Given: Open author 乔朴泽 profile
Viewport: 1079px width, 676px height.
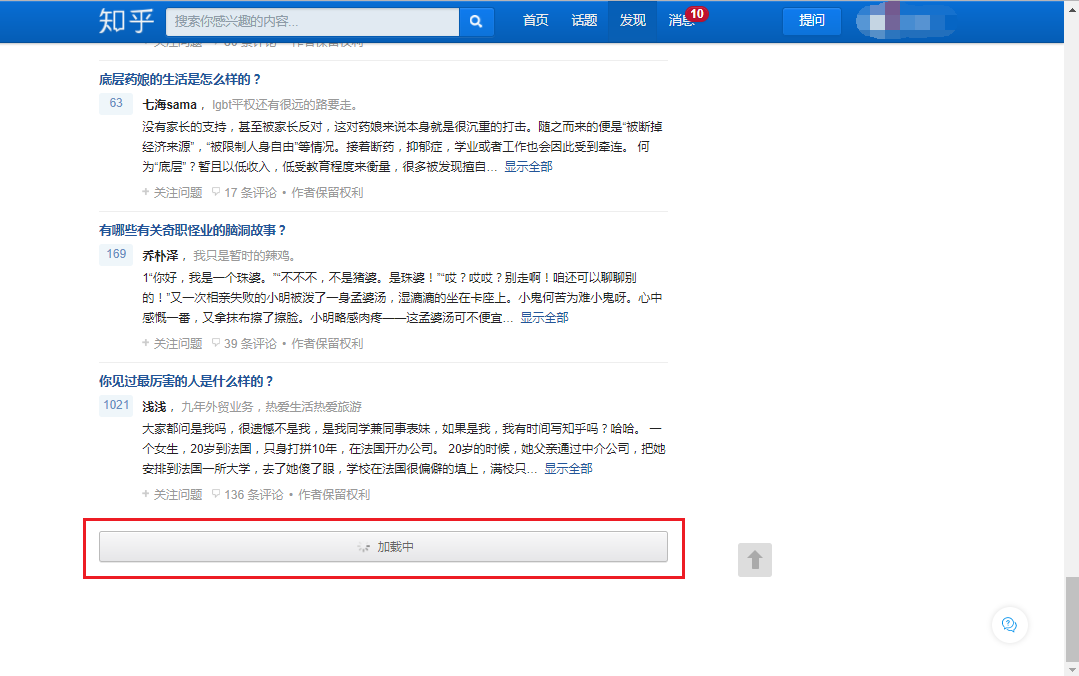Looking at the screenshot, I should point(160,256).
